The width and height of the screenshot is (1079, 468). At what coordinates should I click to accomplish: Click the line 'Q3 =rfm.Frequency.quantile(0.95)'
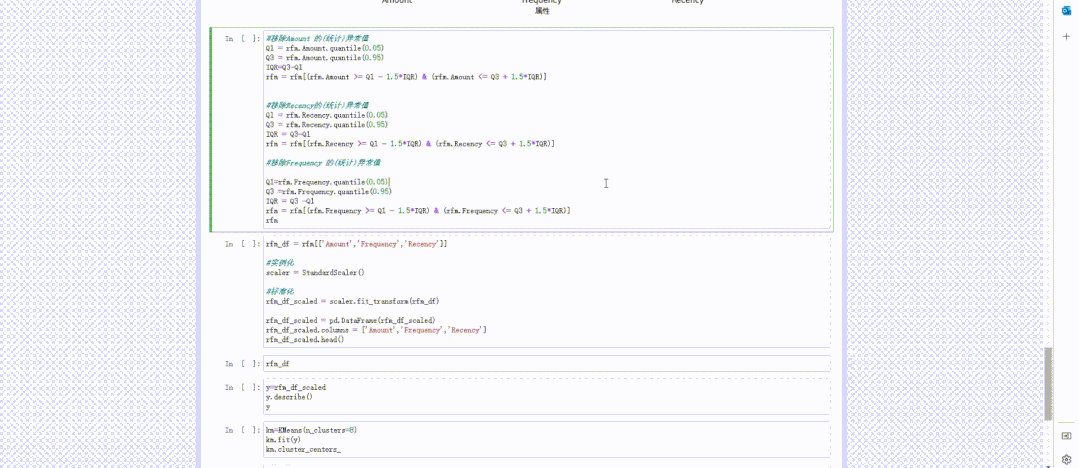328,191
